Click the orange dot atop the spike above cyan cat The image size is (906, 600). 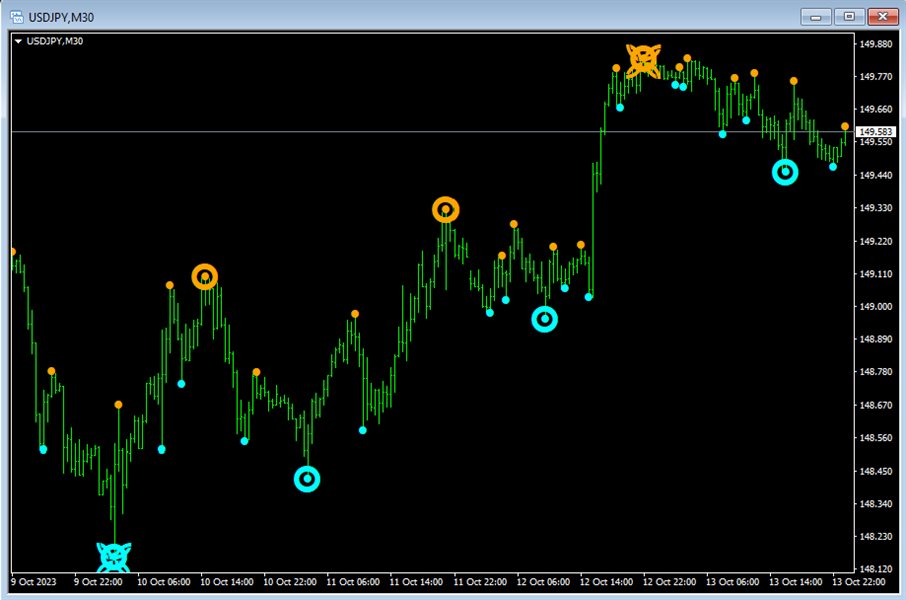(x=118, y=405)
